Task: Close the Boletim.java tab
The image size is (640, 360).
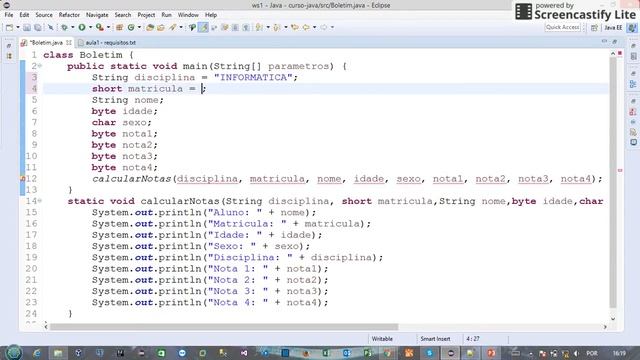Action: [69, 42]
